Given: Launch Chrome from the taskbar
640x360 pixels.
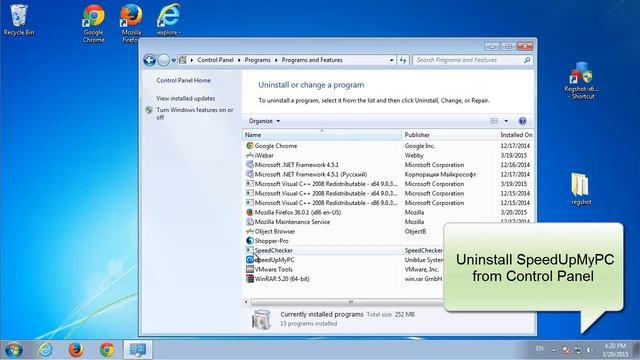Looking at the screenshot, I should (x=107, y=350).
